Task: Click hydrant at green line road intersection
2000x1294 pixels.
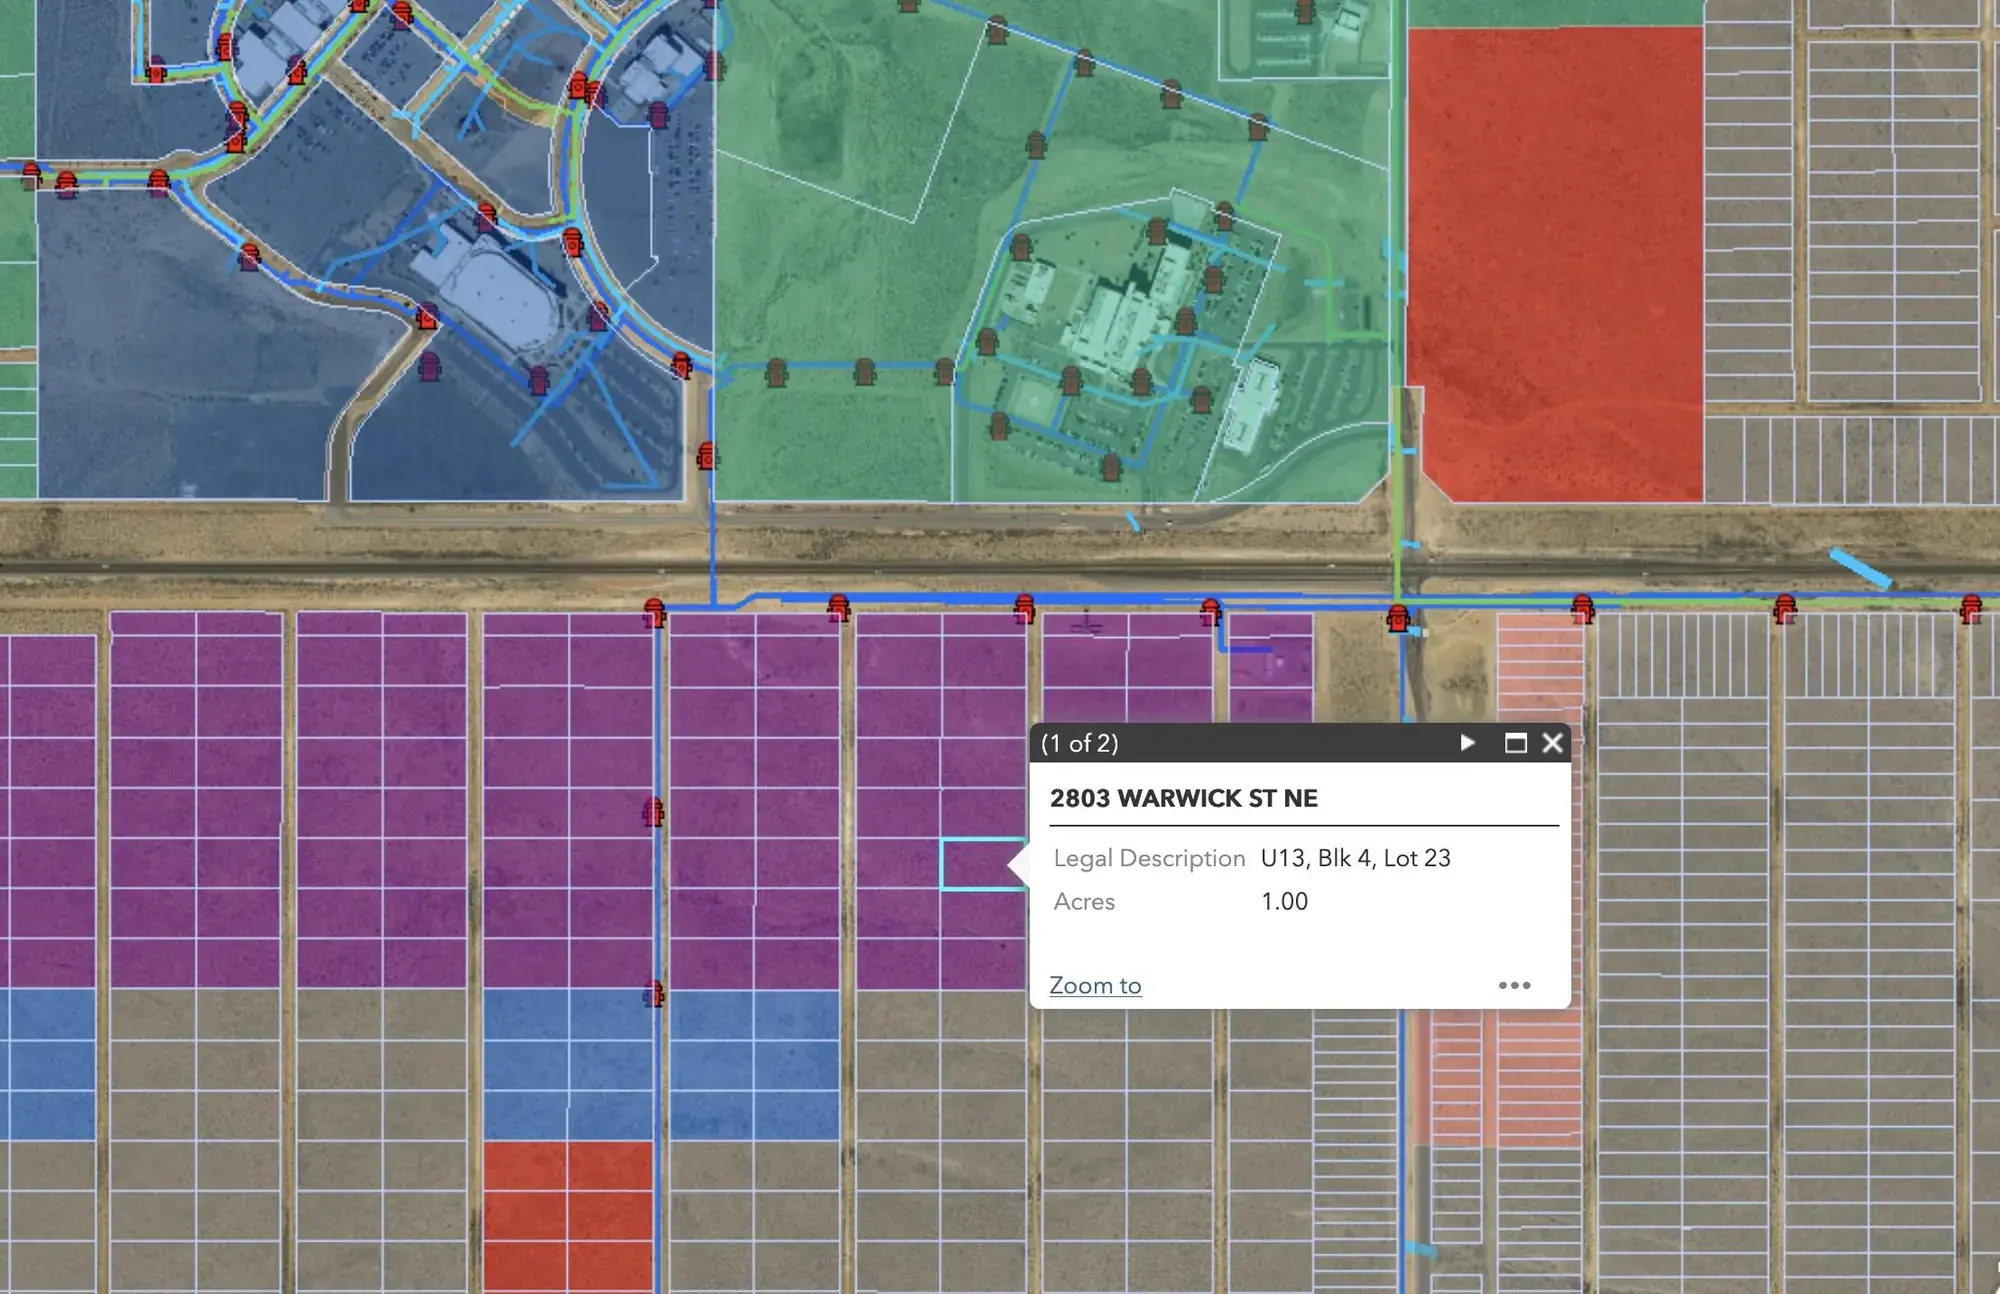Action: (x=1399, y=619)
